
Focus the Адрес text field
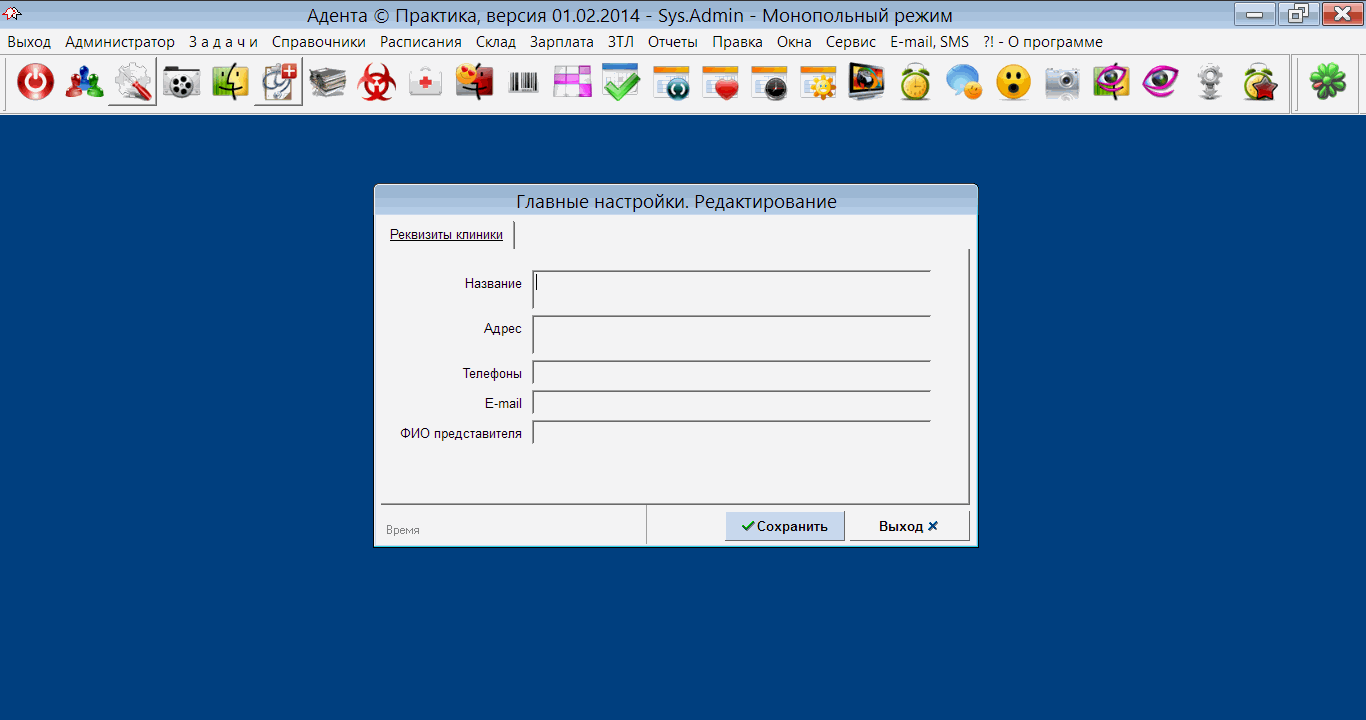(x=731, y=335)
